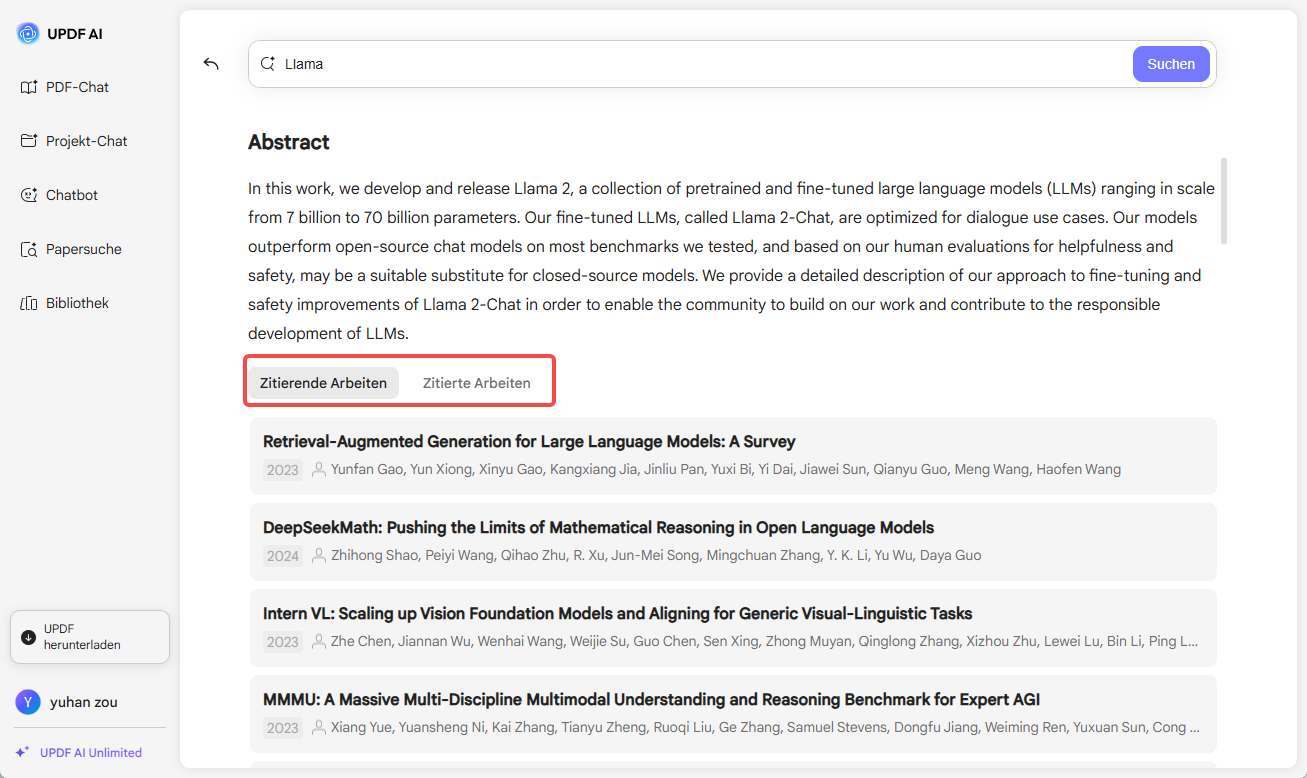Viewport: 1307px width, 778px height.
Task: Open the MMMU benchmark paper entry
Action: (733, 713)
